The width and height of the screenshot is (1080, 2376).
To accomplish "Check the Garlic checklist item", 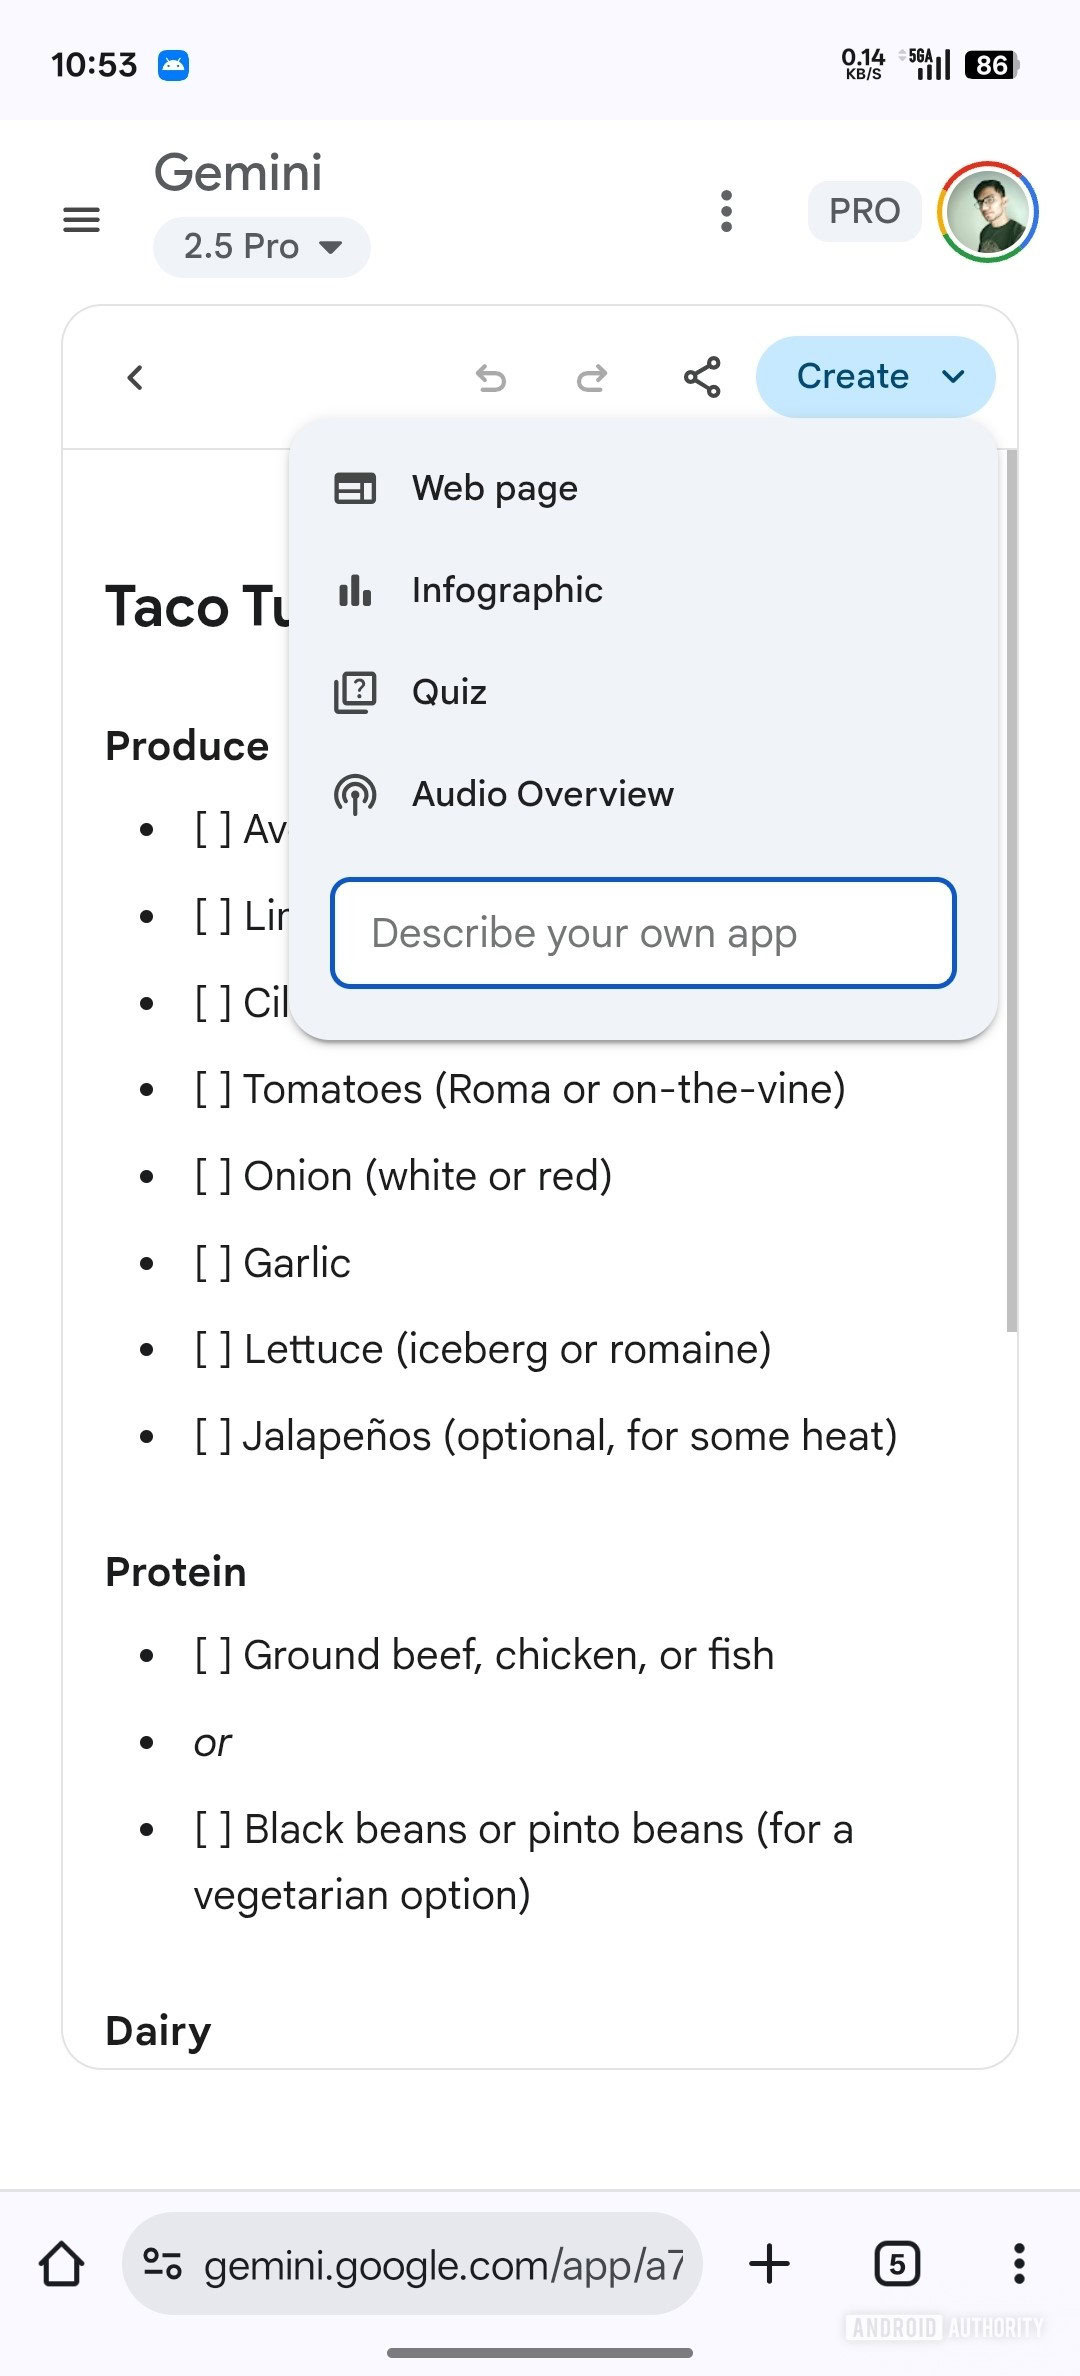I will point(213,1264).
